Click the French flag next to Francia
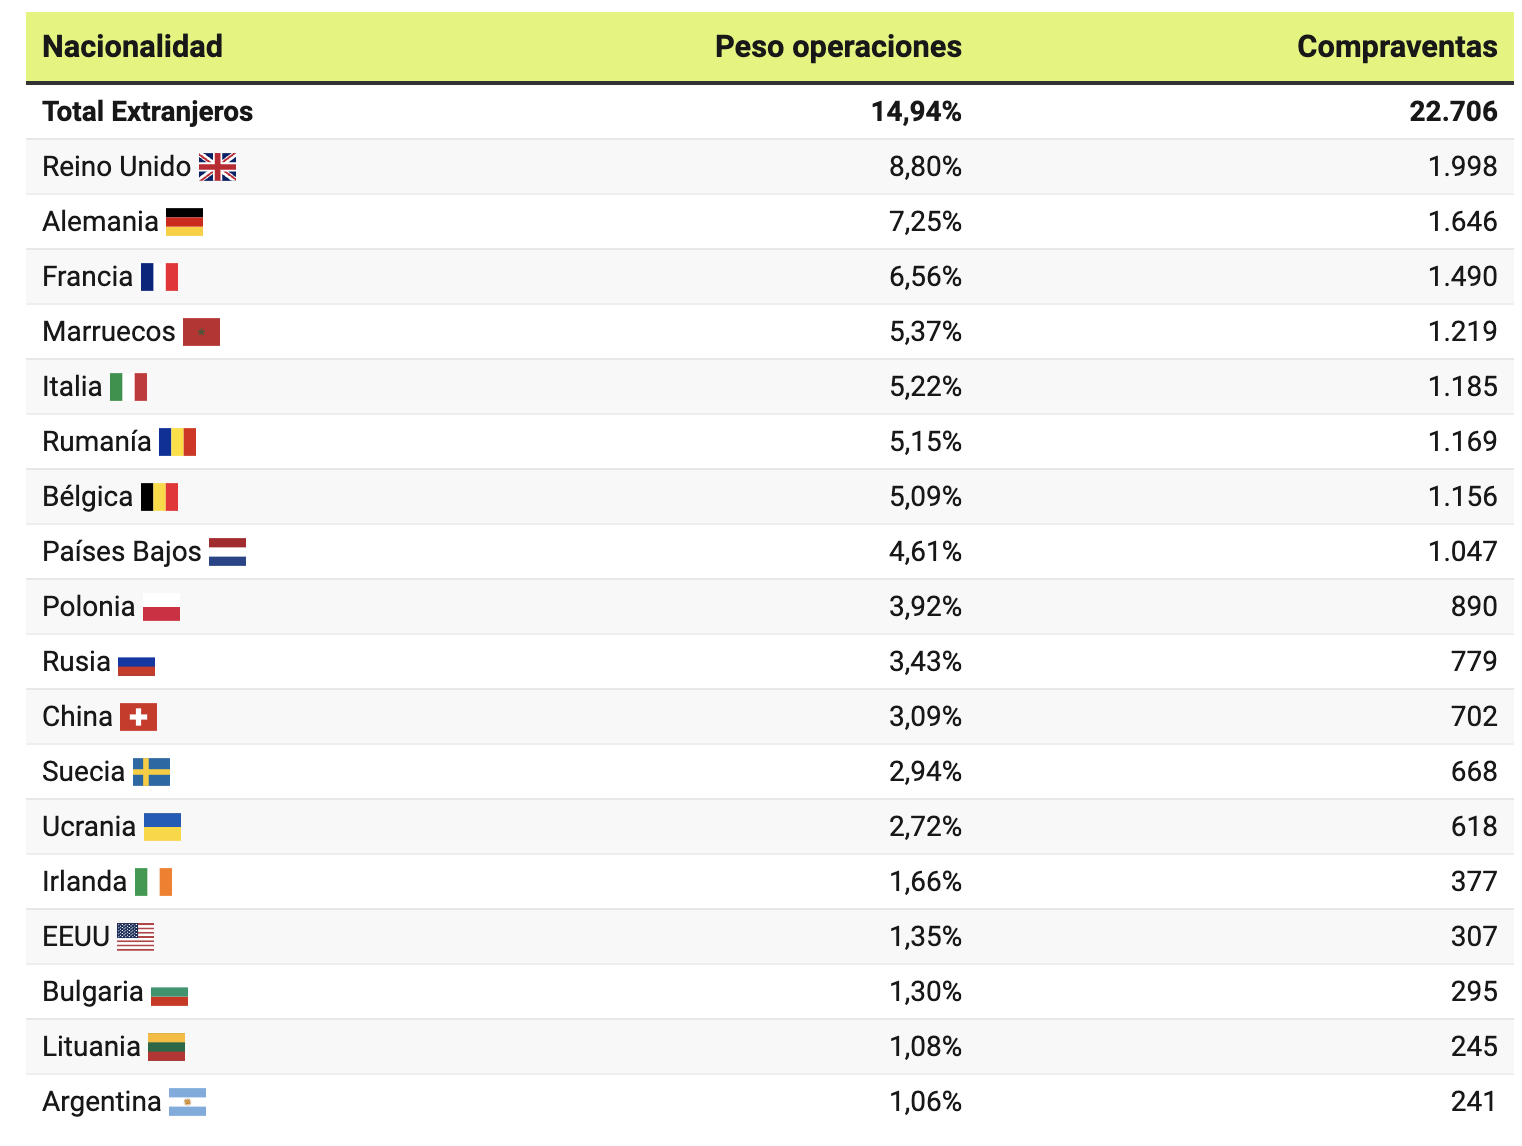The image size is (1522, 1146). [x=159, y=277]
